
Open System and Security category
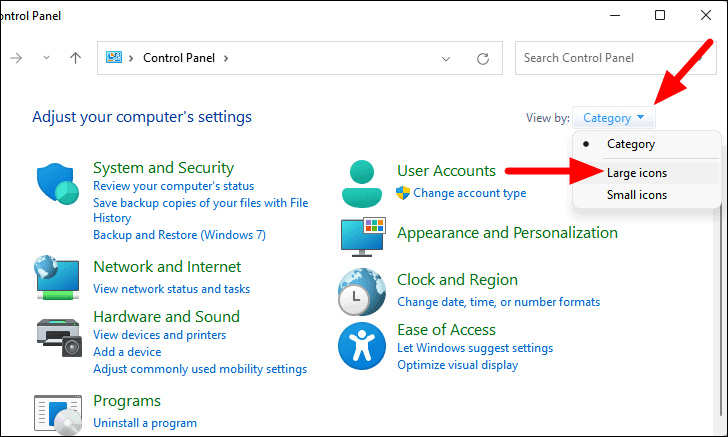(163, 168)
